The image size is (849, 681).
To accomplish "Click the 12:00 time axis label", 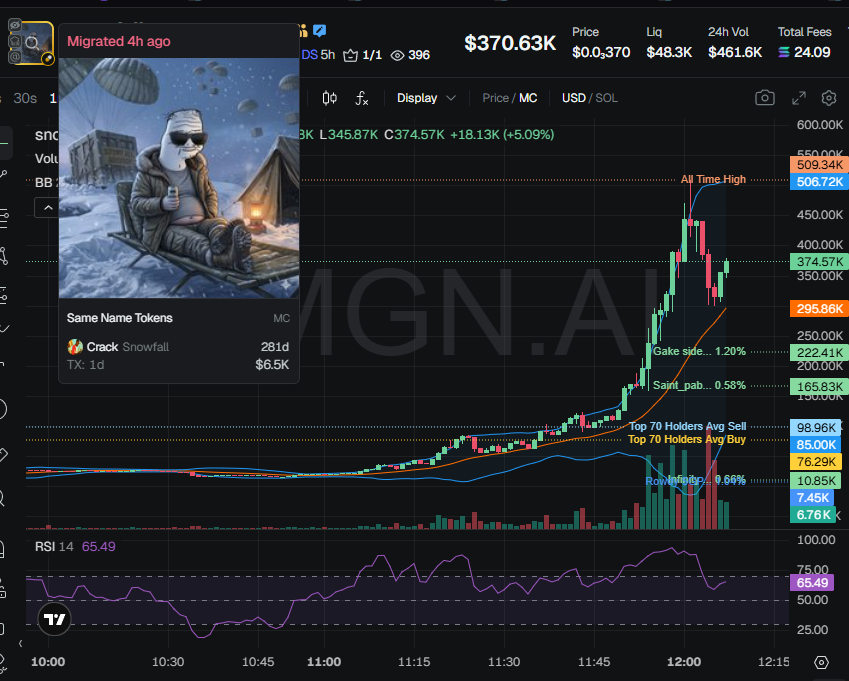I will pos(684,662).
